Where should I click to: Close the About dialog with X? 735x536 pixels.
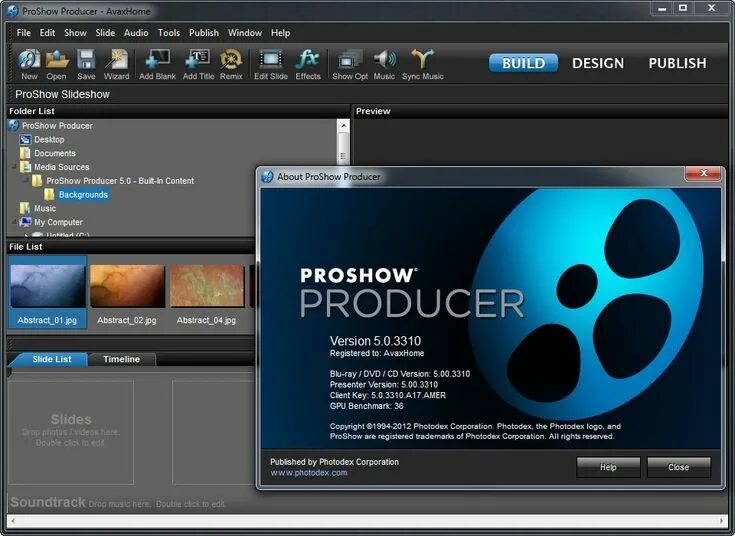(x=703, y=173)
